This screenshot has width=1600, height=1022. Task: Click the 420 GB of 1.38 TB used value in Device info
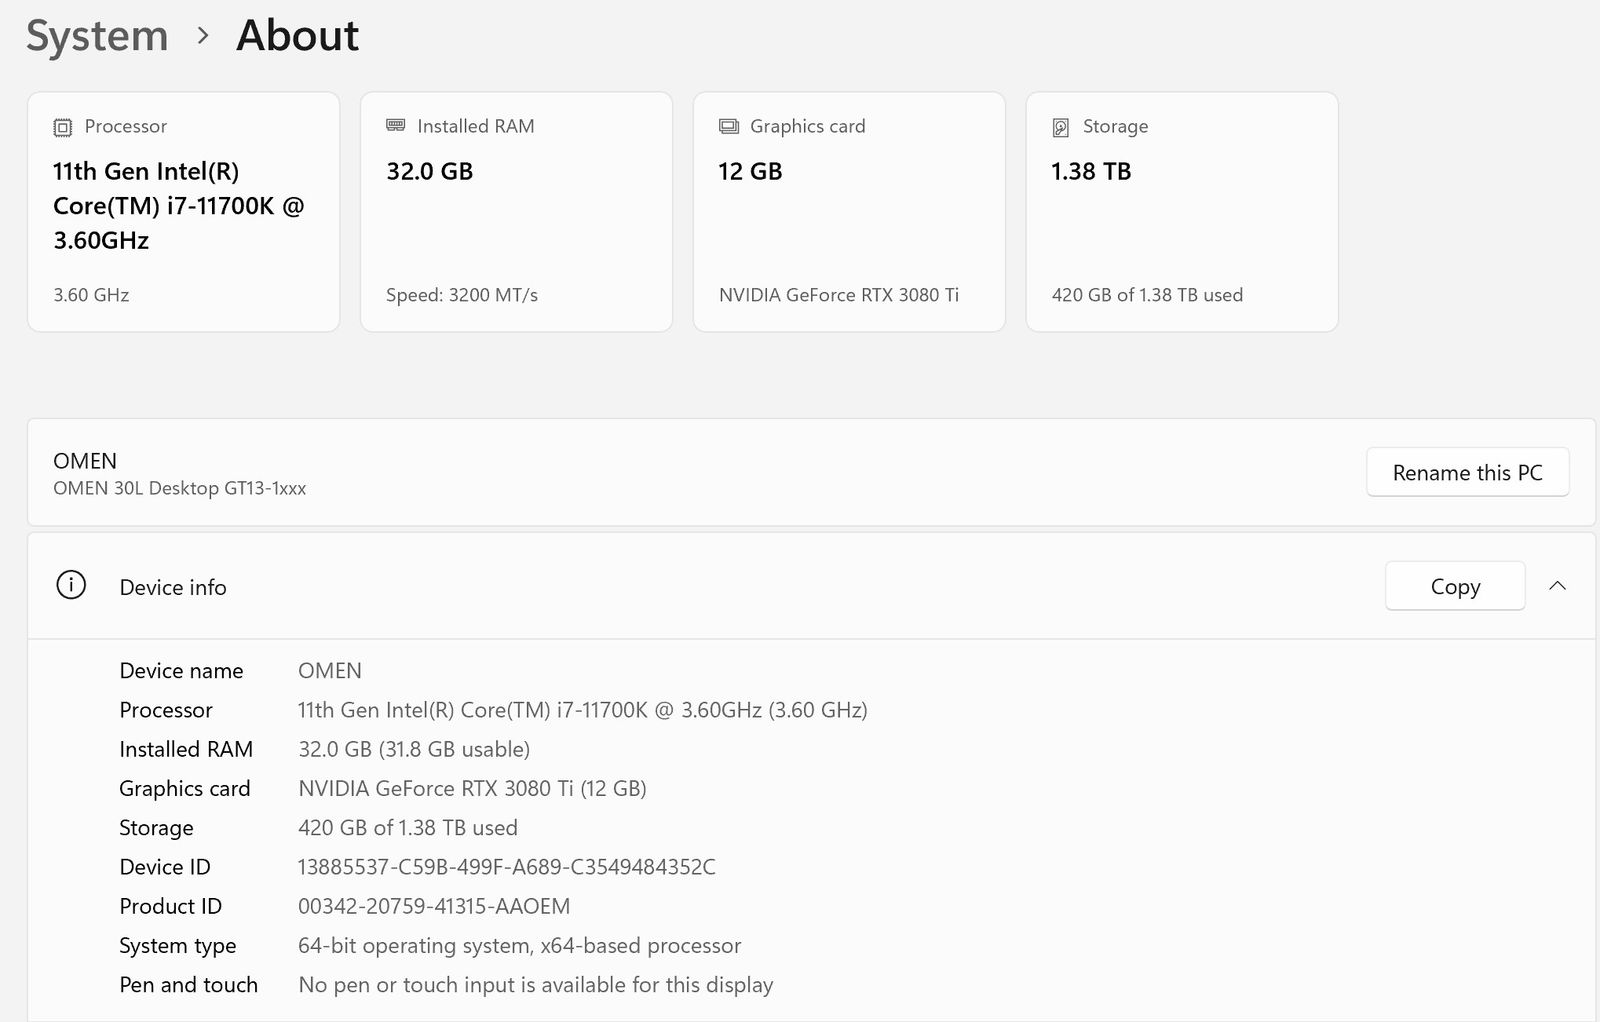408,828
